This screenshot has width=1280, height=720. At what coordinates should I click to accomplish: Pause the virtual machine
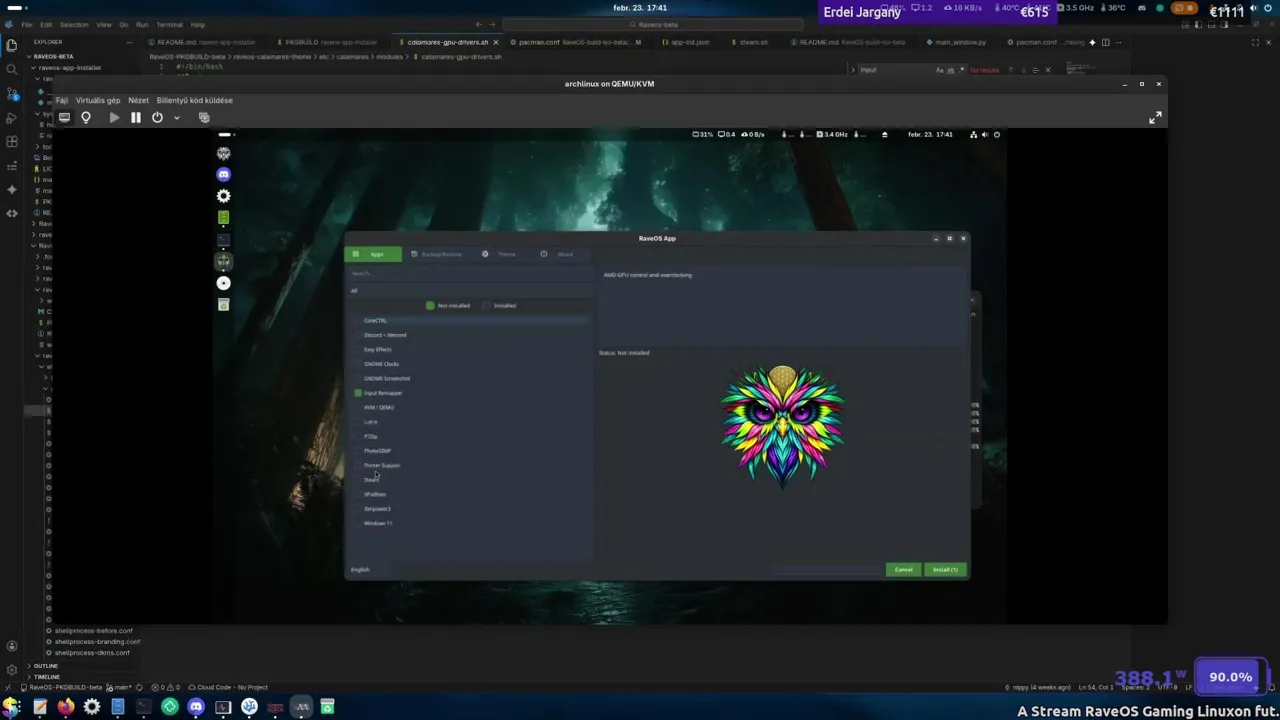tap(136, 117)
